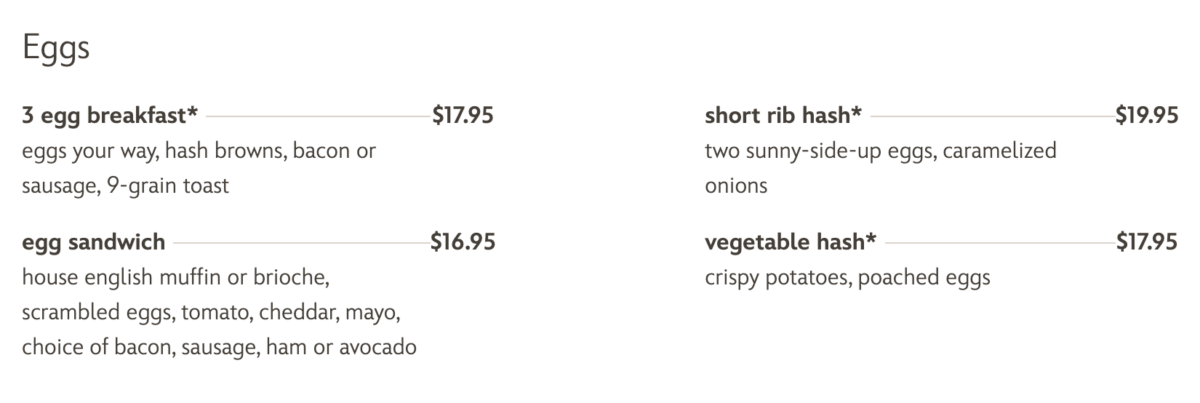Click the $19.95 short rib hash price

point(1147,116)
